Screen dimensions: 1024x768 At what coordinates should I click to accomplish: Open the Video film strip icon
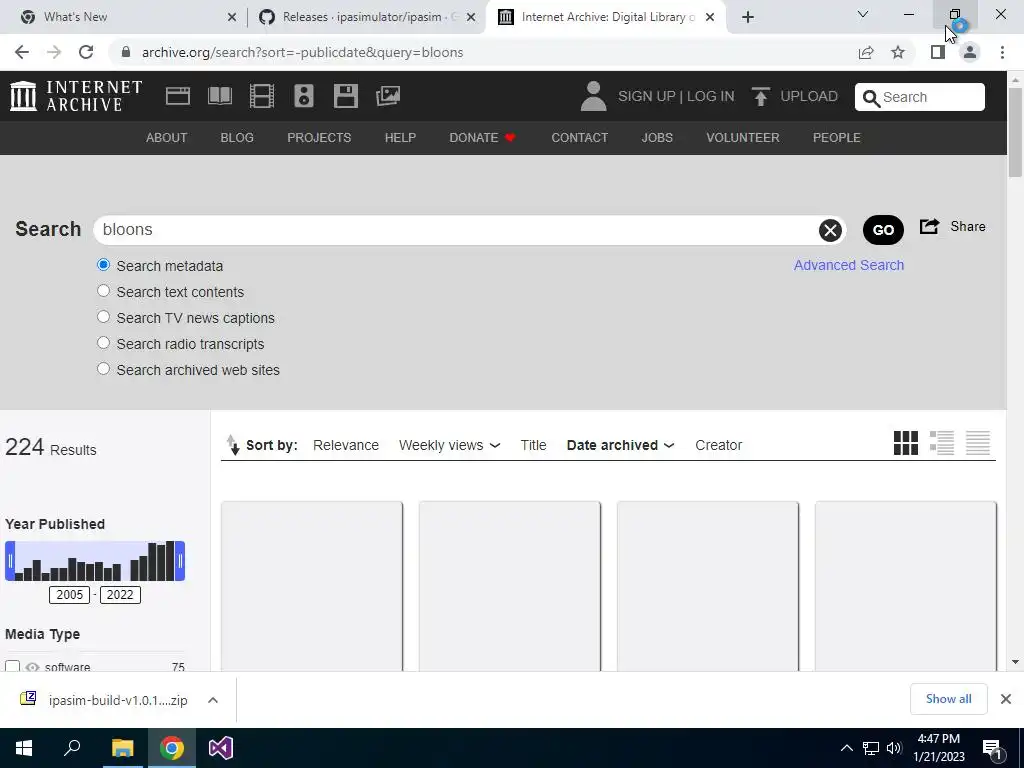coord(262,96)
